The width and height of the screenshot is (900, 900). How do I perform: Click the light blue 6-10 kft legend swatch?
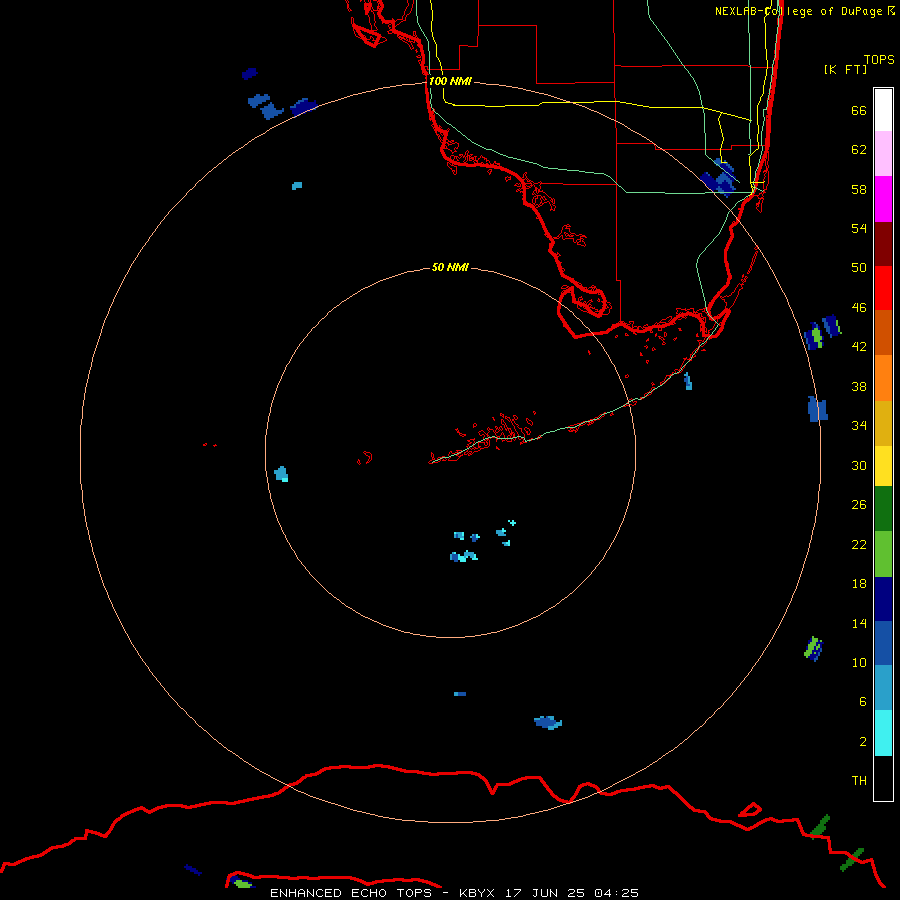point(883,688)
